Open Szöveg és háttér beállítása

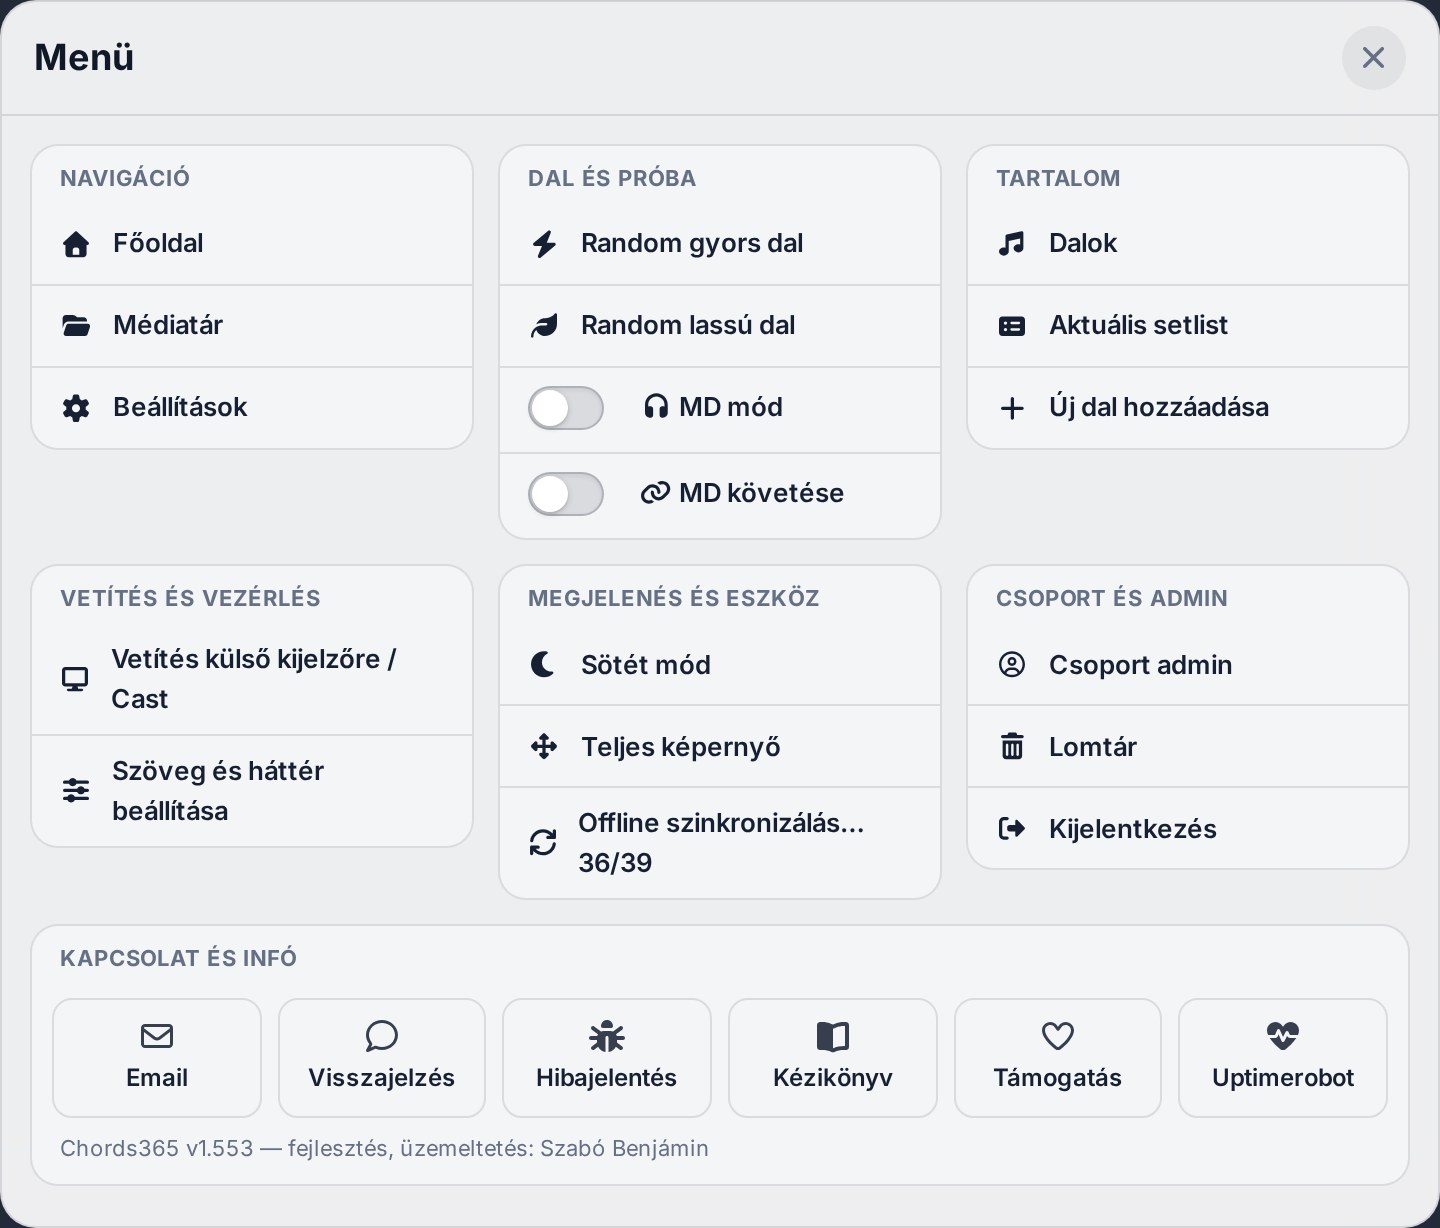(252, 791)
